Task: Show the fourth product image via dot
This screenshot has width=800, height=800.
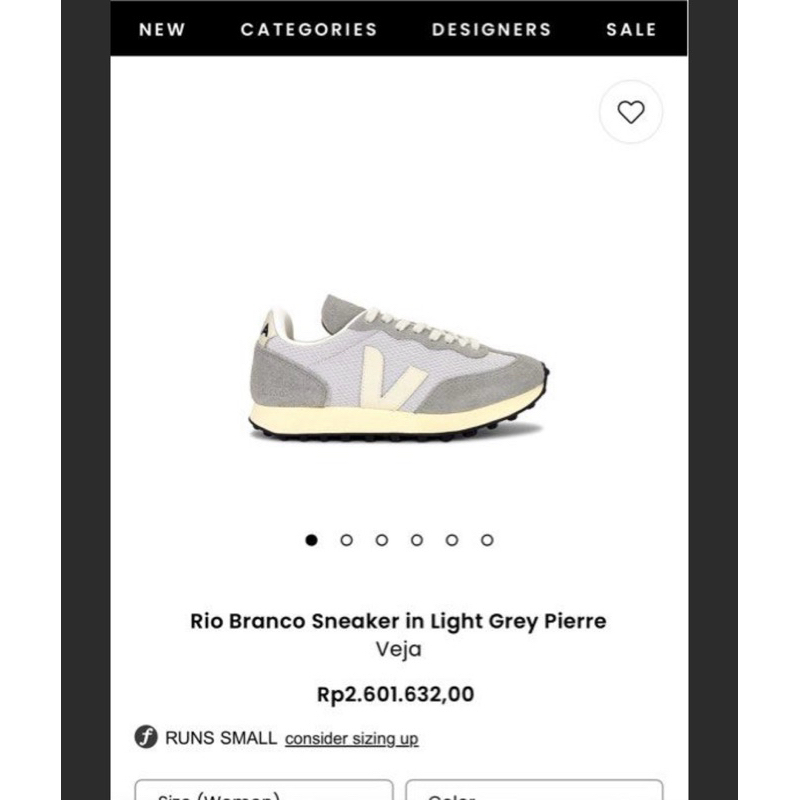Action: click(x=417, y=540)
